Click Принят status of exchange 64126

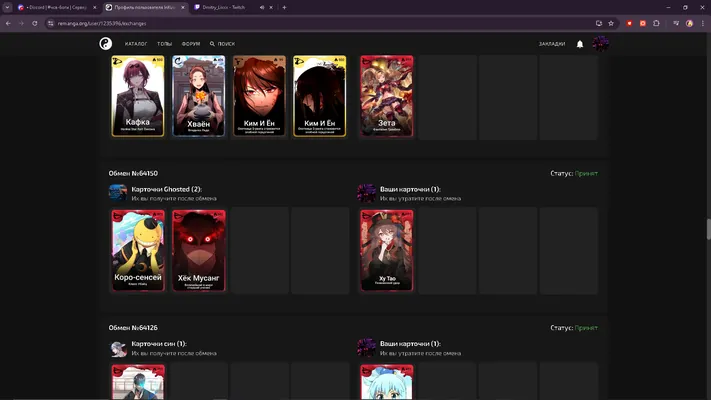586,327
